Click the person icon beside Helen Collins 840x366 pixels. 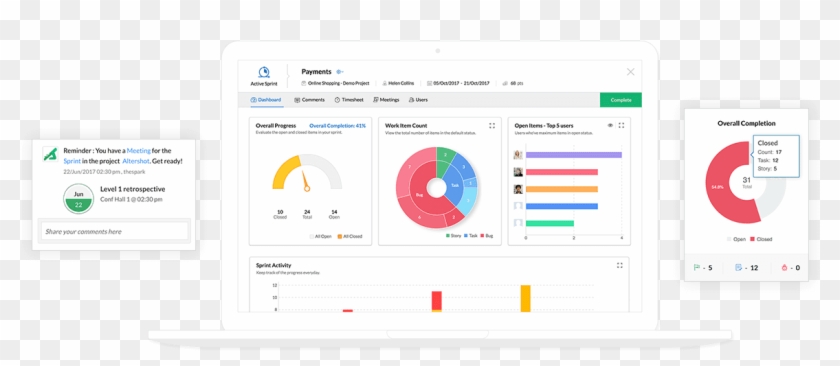(385, 84)
